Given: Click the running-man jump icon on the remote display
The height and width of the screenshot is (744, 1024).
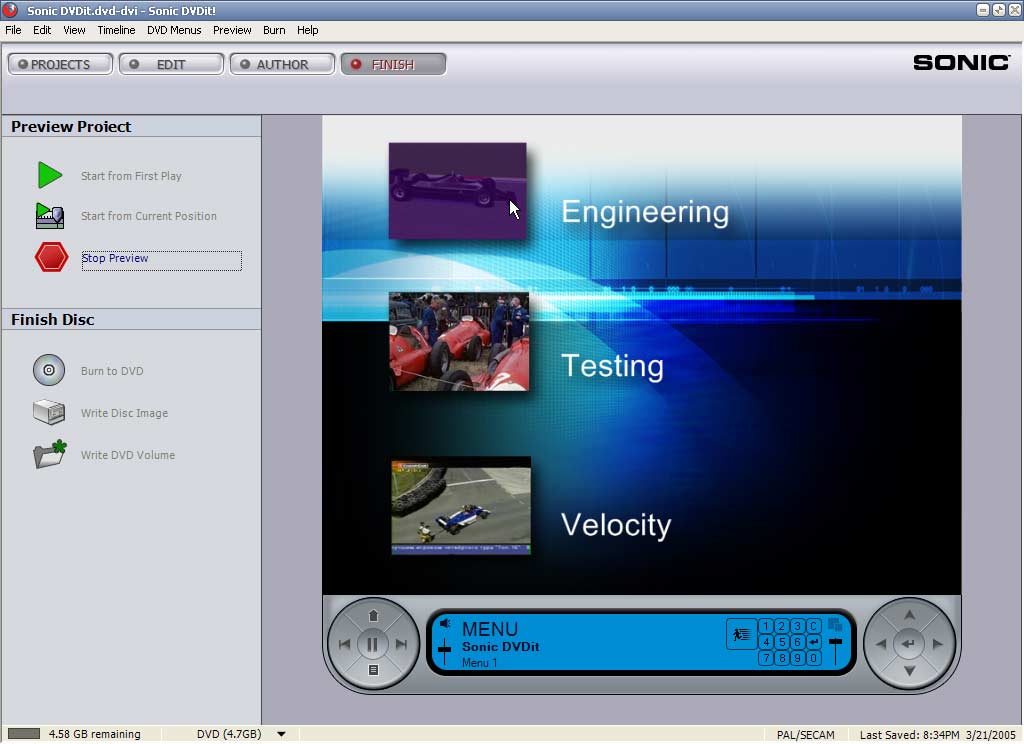Looking at the screenshot, I should tap(741, 634).
